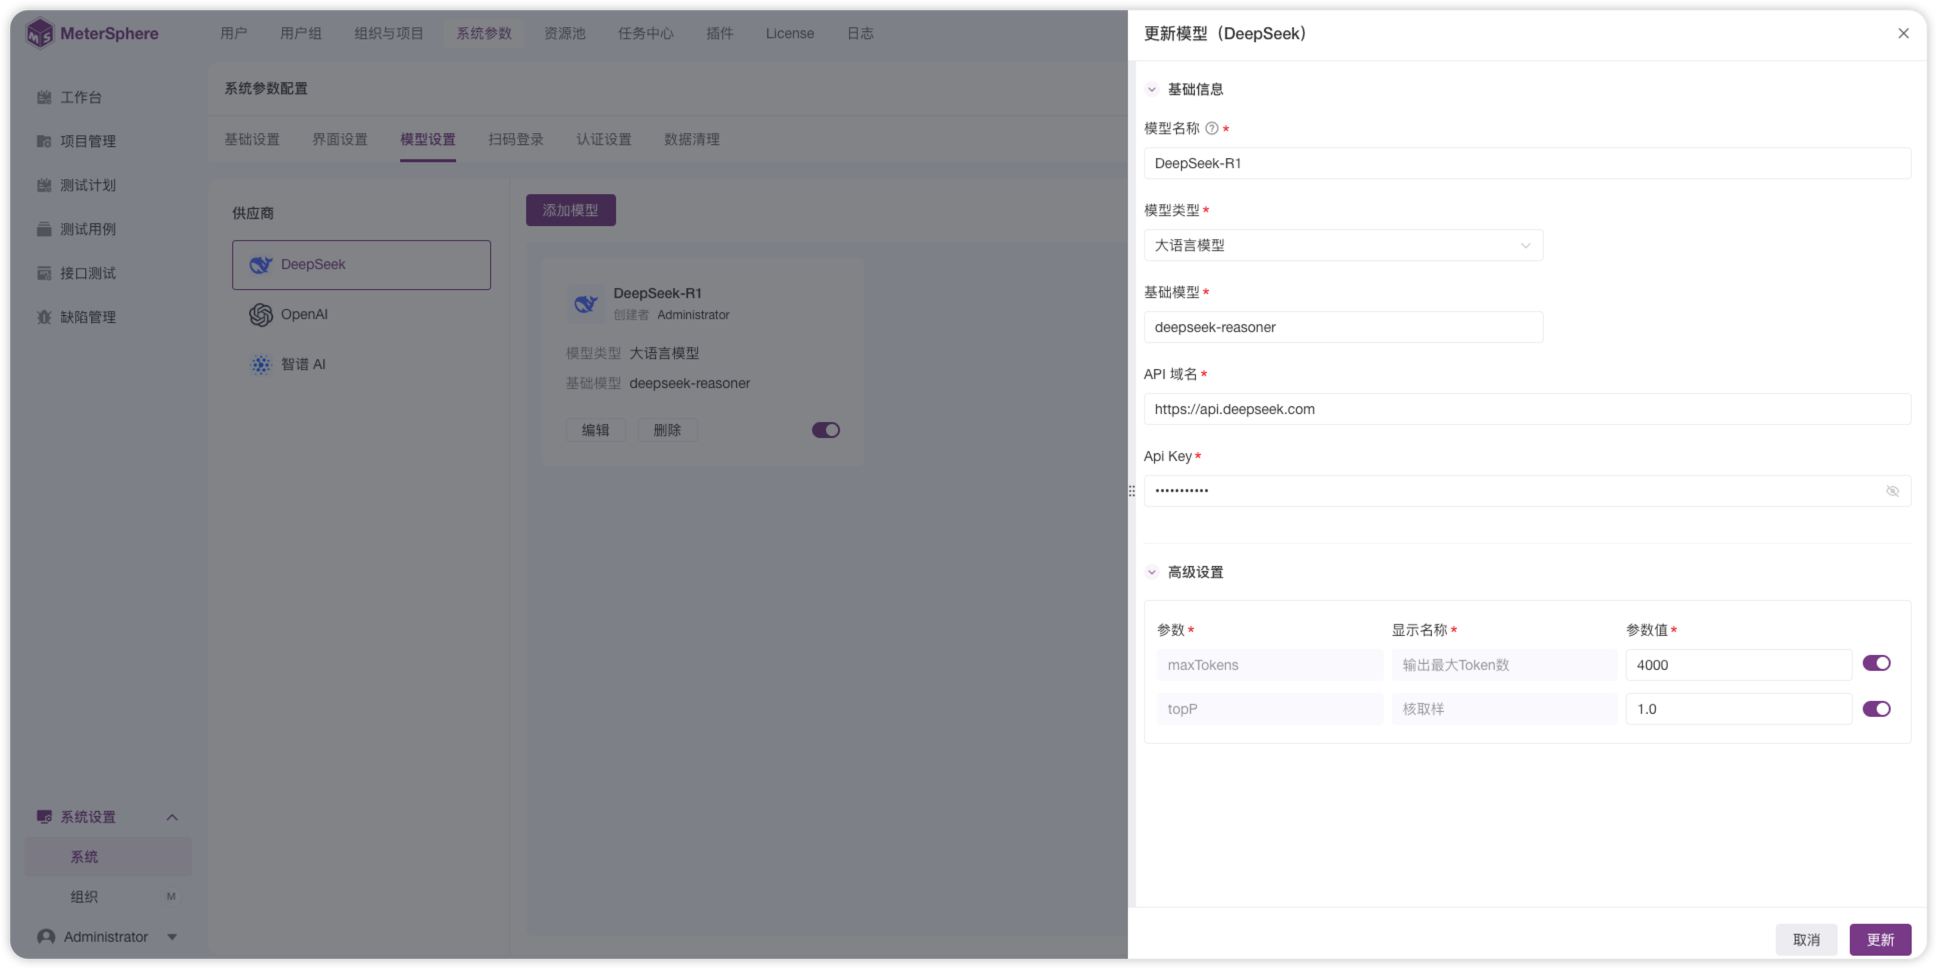Click the 添加模型 button
1937x969 pixels.
(x=571, y=210)
